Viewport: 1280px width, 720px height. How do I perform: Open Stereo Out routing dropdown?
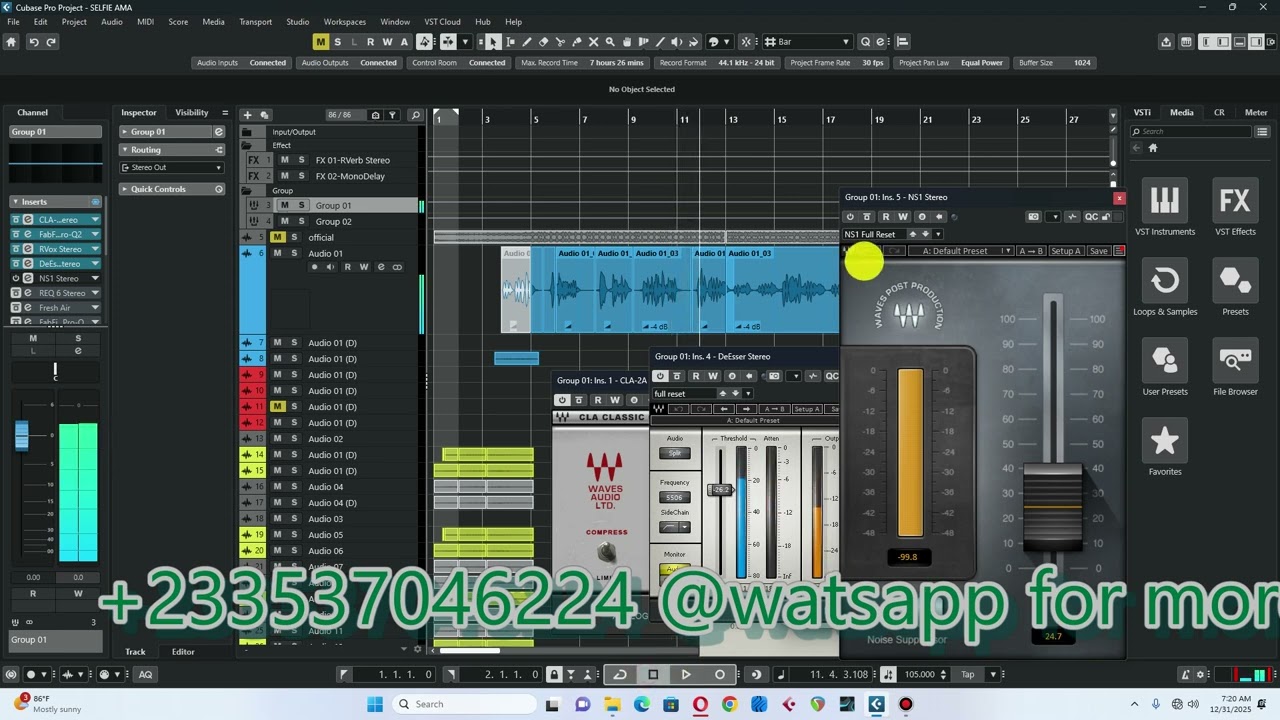172,167
